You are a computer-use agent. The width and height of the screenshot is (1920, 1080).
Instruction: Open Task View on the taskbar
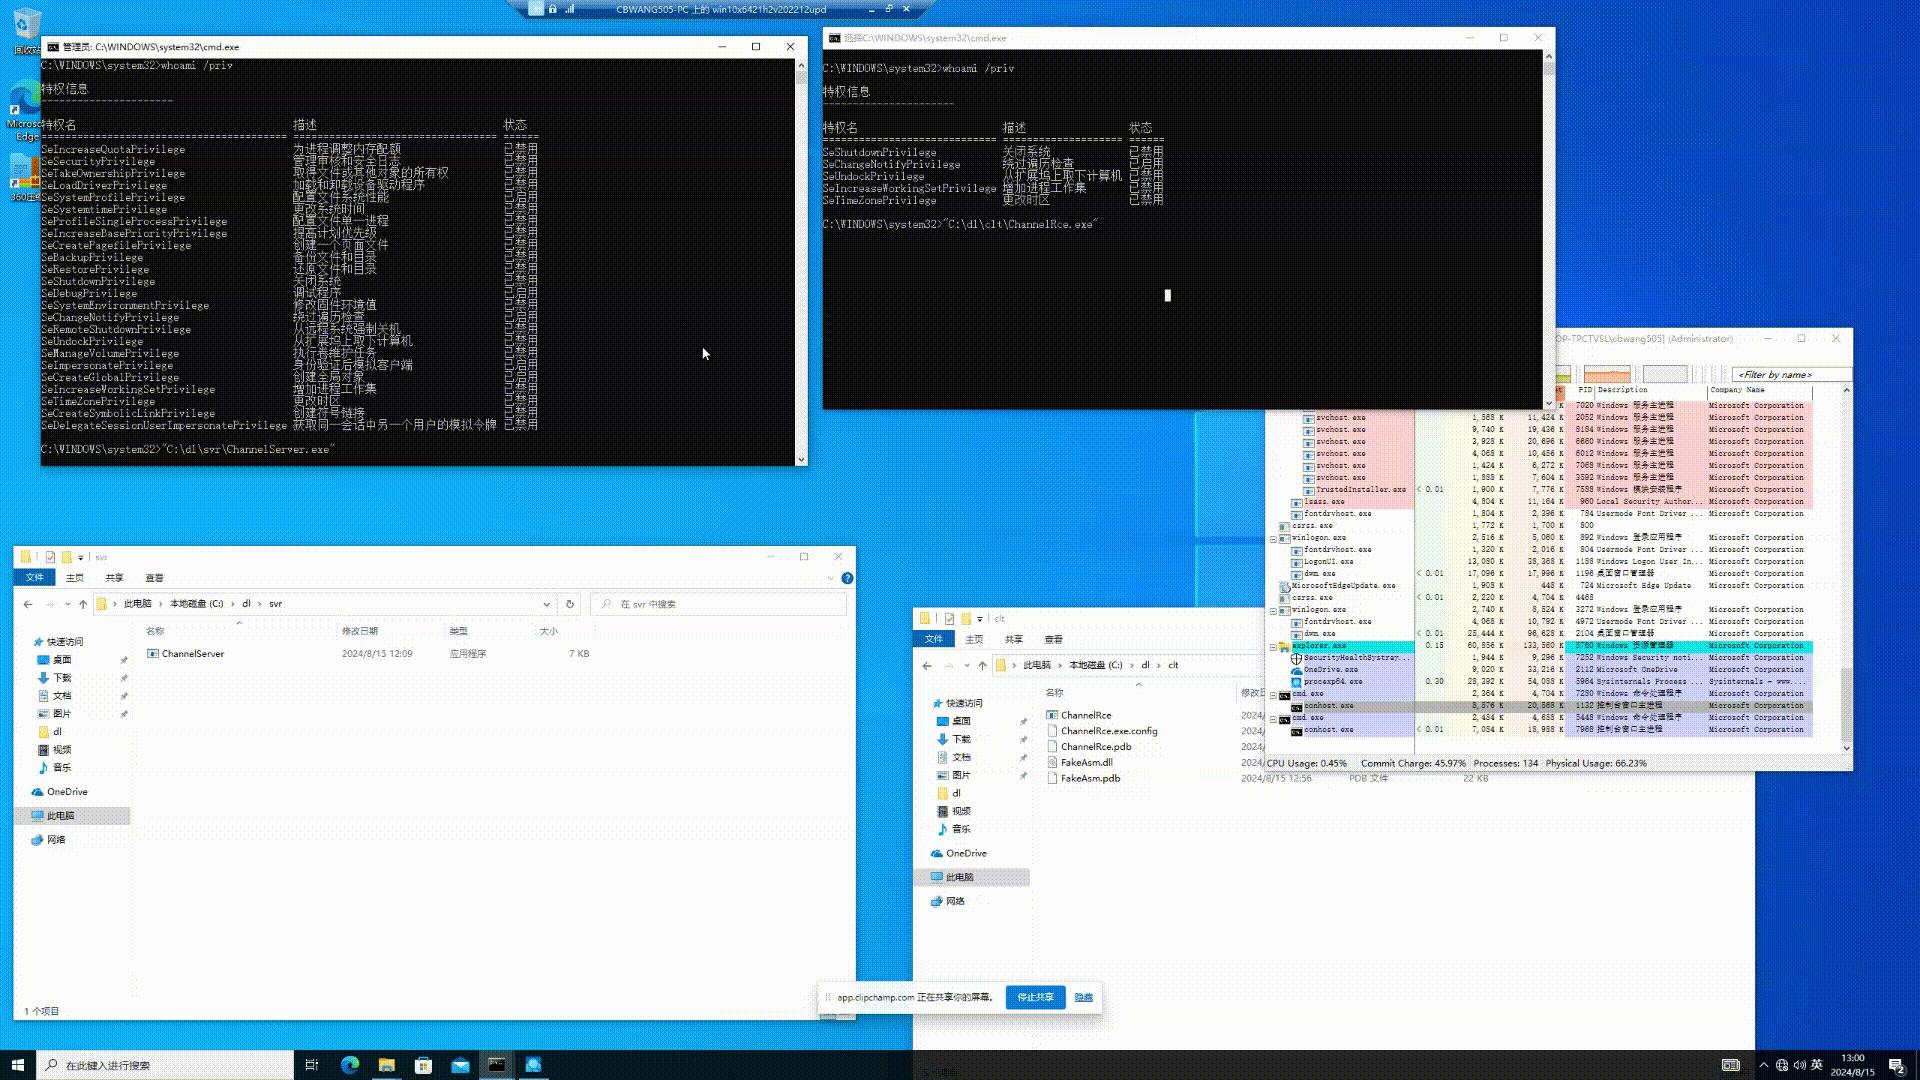point(311,1065)
